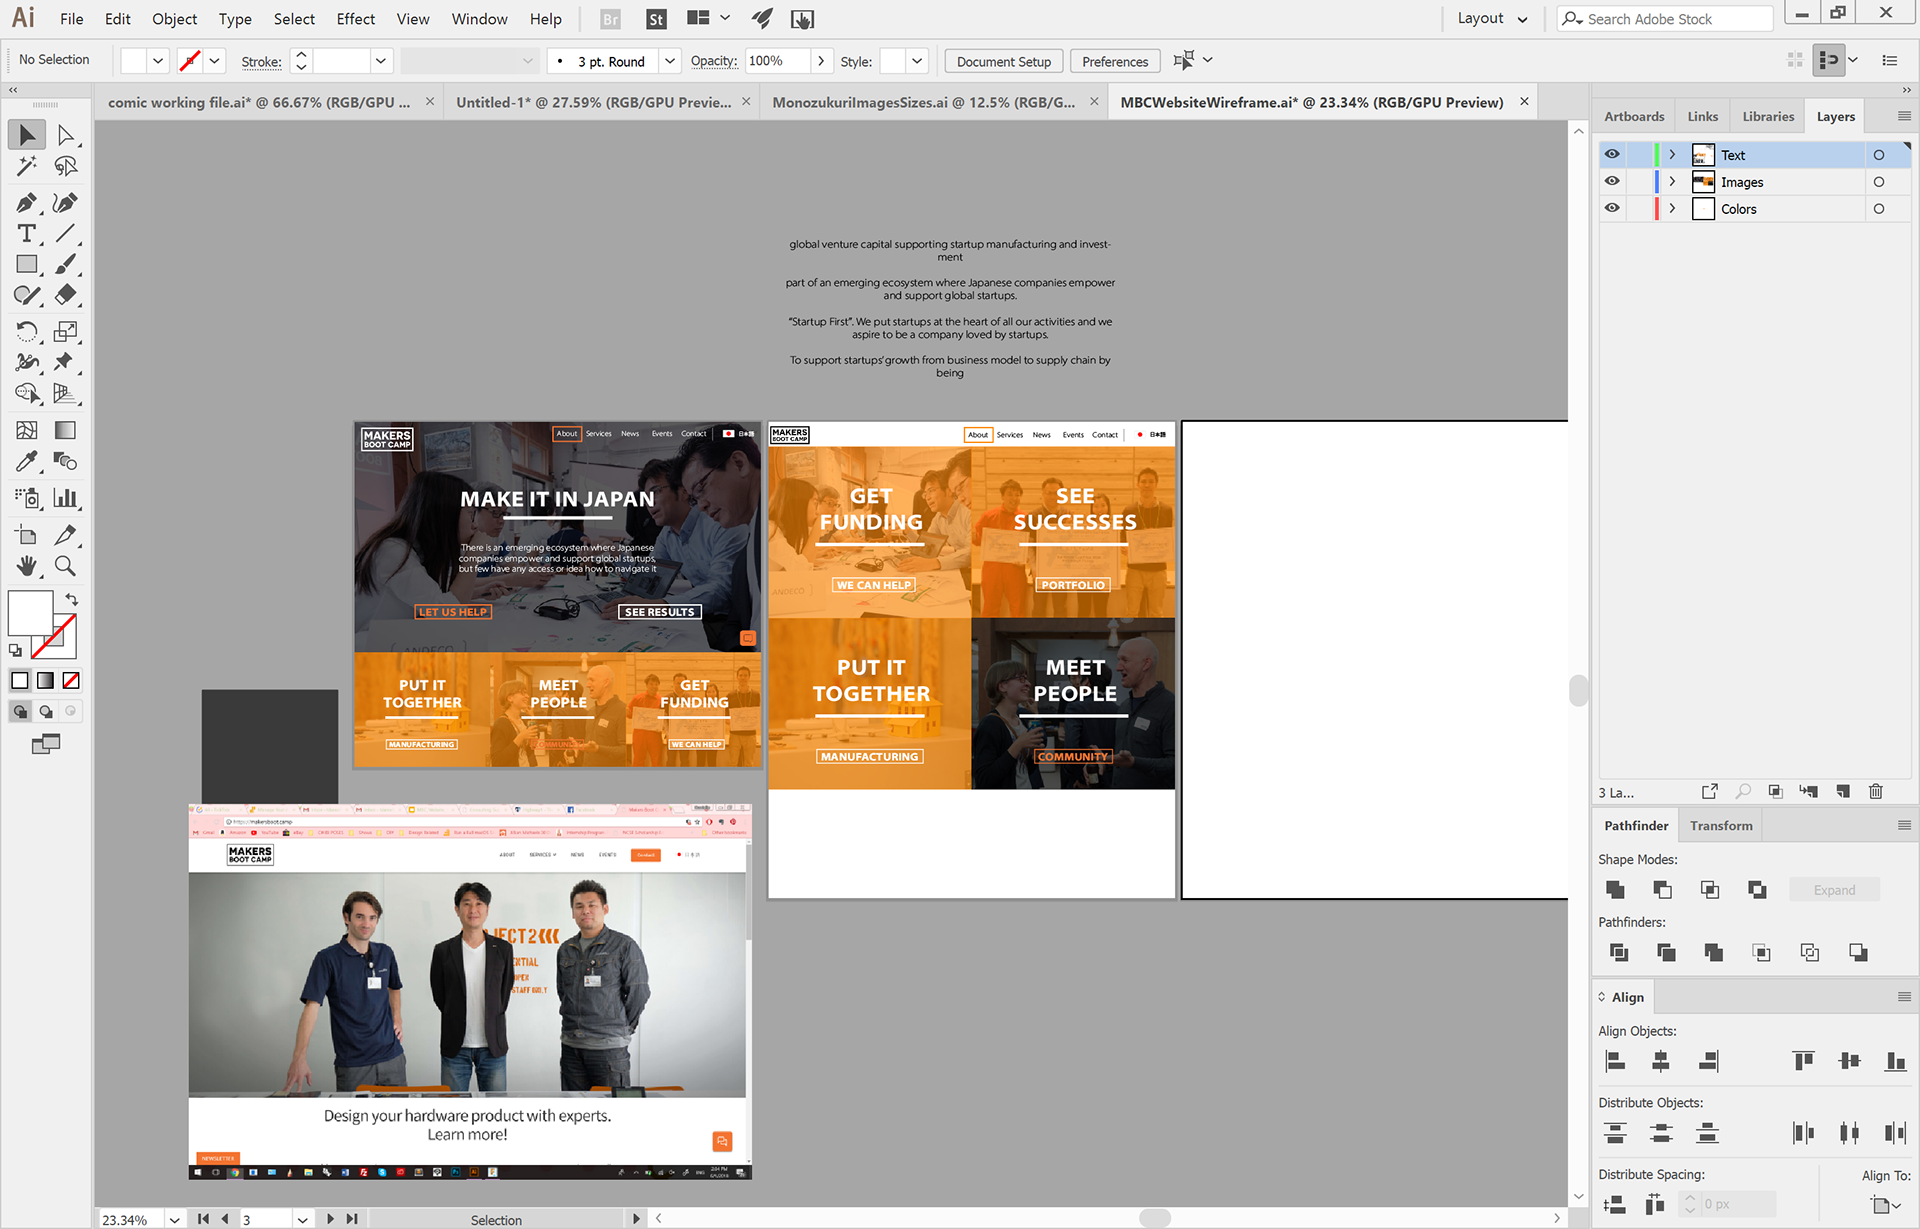This screenshot has height=1229, width=1920.
Task: Hide the Colors layer
Action: tap(1612, 208)
